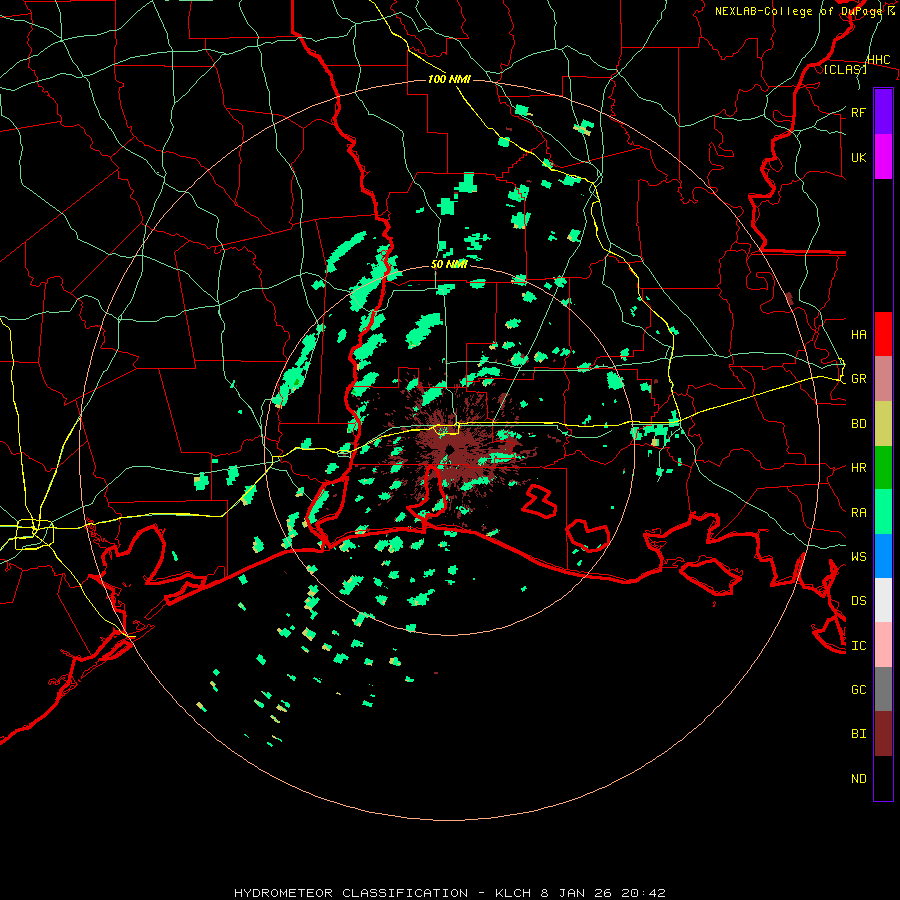Click the IC legend label

point(858,646)
